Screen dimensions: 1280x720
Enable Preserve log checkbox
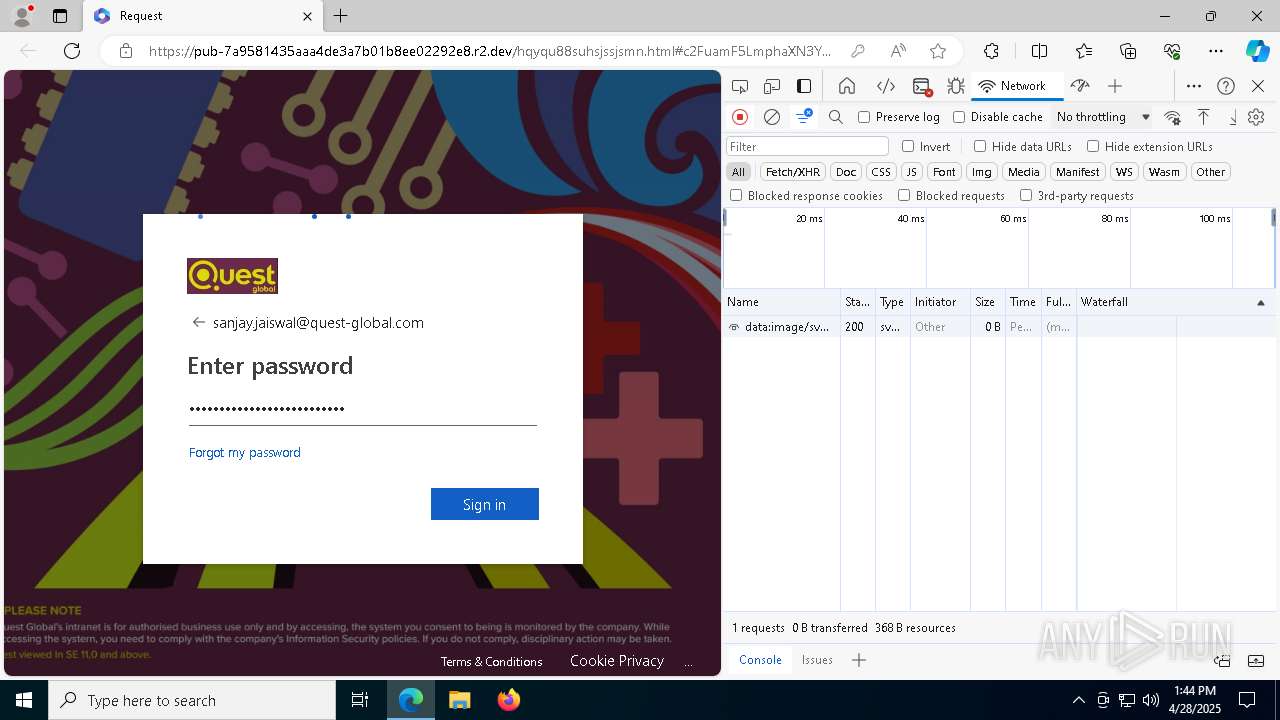pyautogui.click(x=865, y=117)
